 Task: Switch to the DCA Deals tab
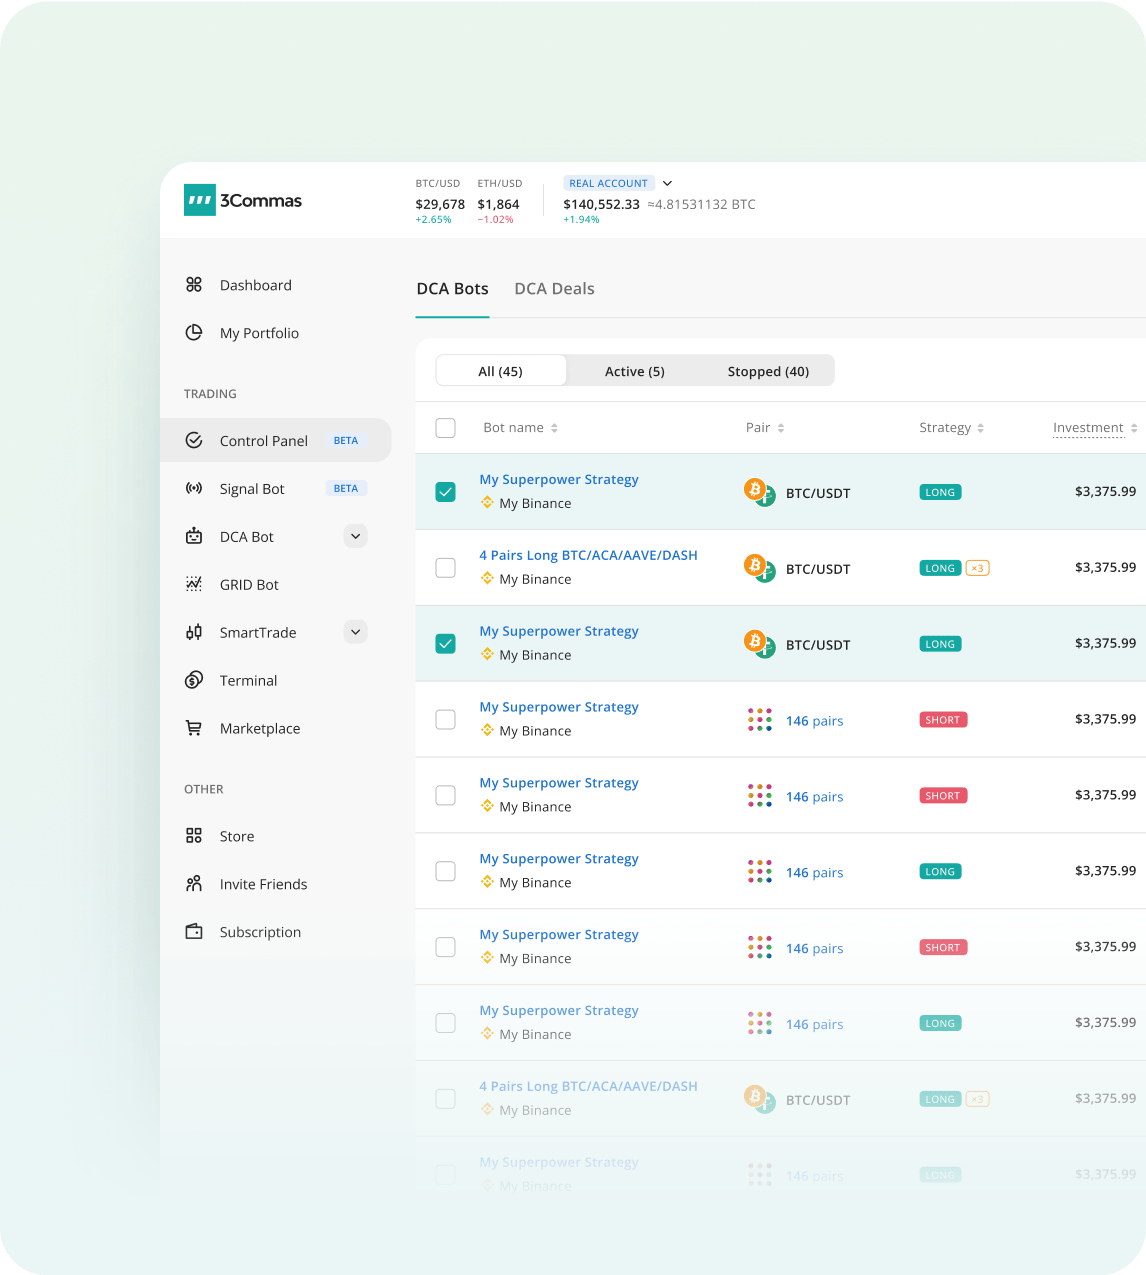554,289
